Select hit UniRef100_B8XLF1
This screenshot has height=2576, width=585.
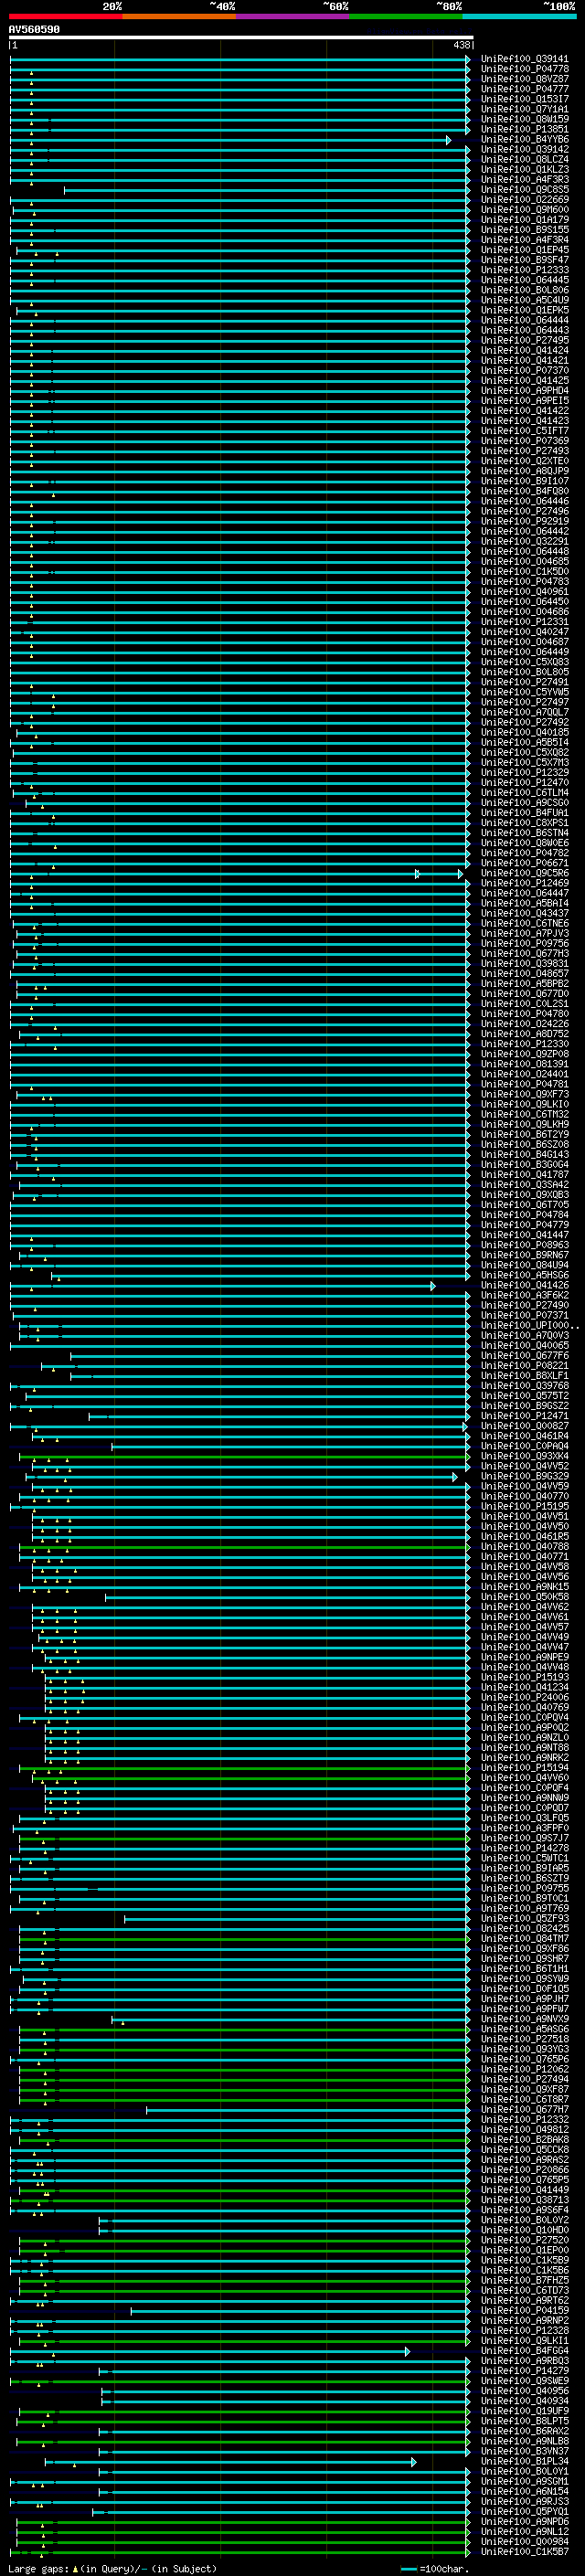524,1376
